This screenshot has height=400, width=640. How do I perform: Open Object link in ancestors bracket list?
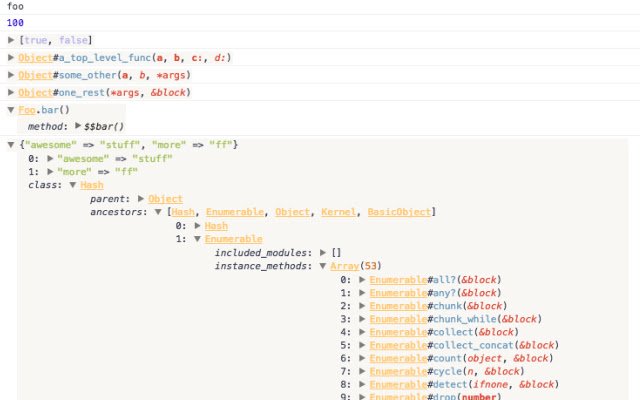[x=292, y=212]
